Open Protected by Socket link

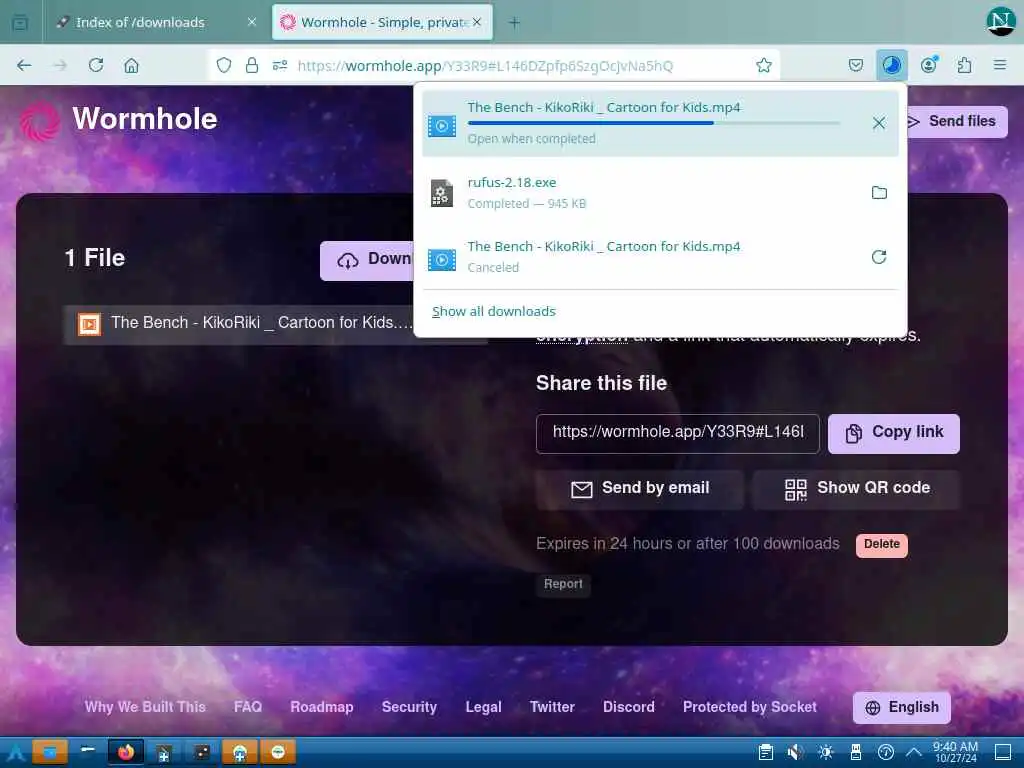[x=750, y=707]
